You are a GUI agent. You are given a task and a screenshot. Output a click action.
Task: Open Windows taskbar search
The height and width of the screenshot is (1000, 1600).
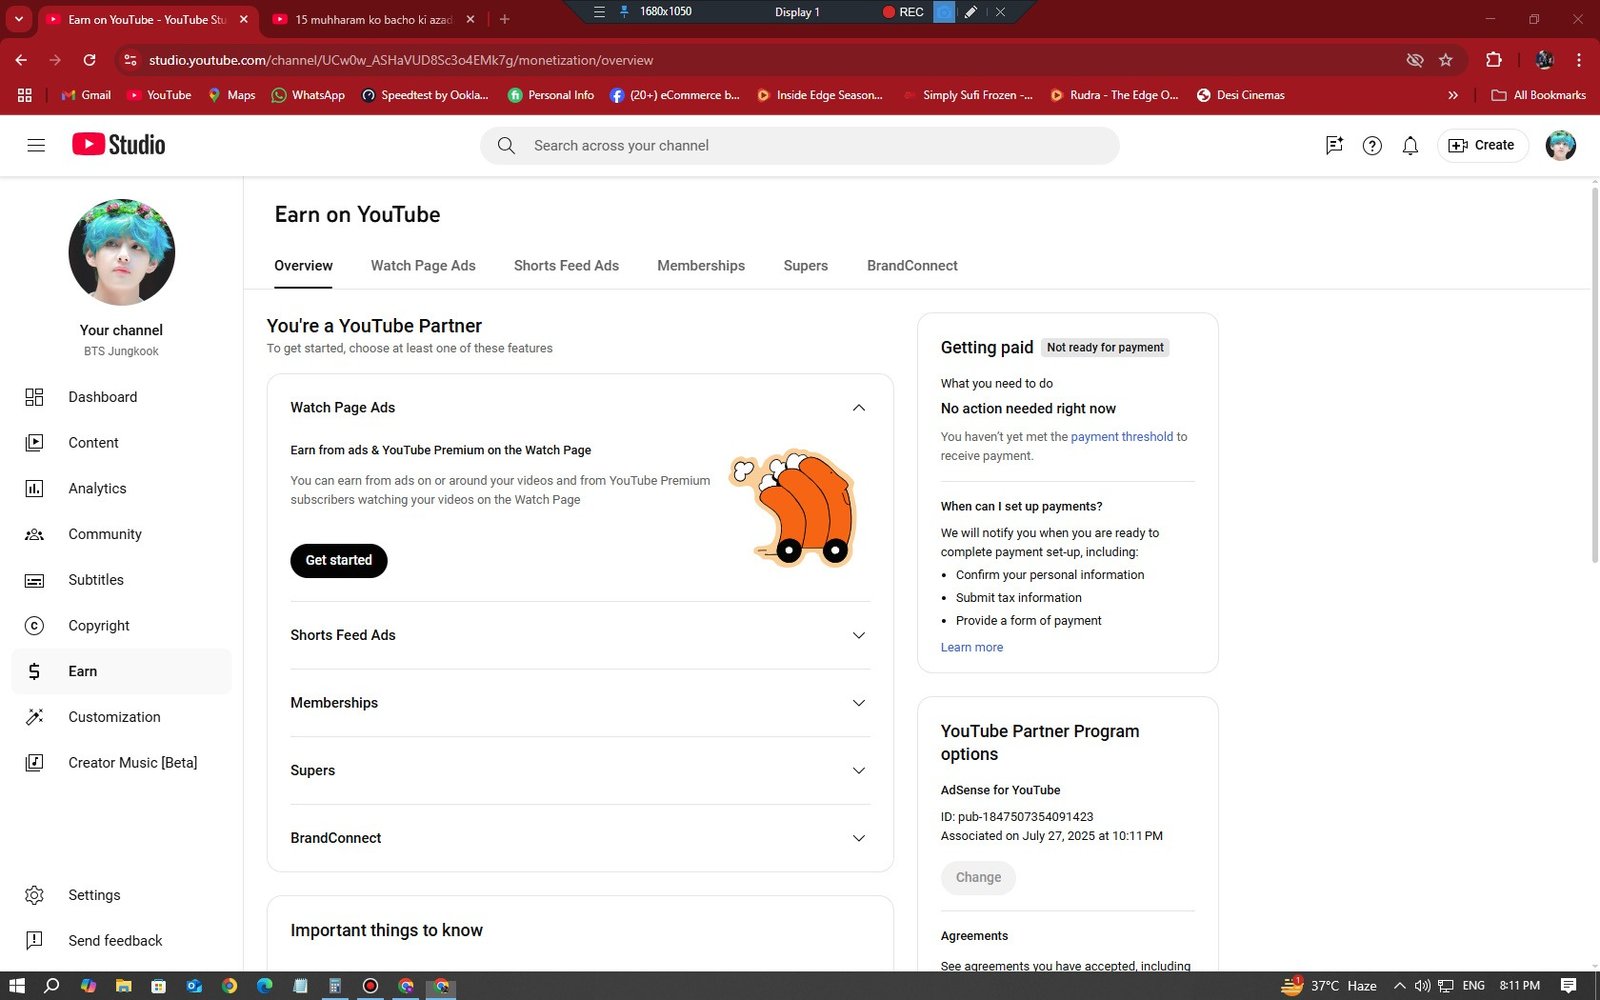point(52,986)
